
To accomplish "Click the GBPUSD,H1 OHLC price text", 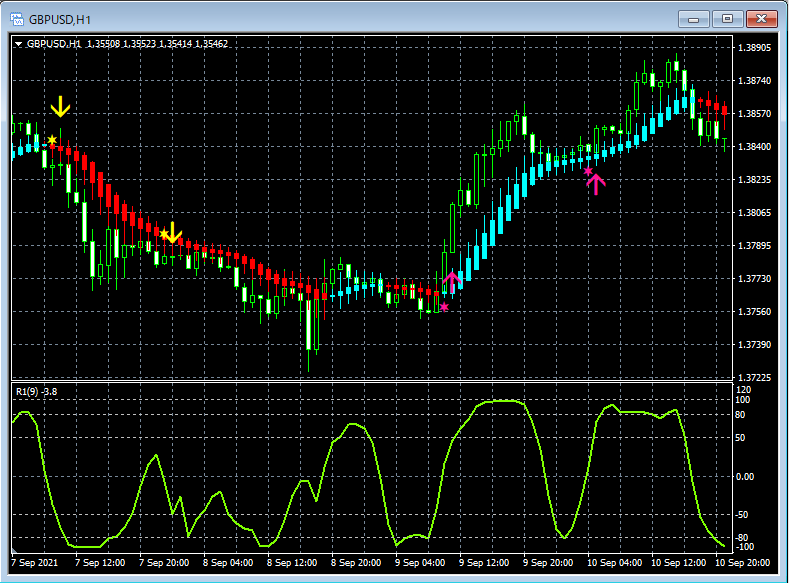I will pos(157,44).
